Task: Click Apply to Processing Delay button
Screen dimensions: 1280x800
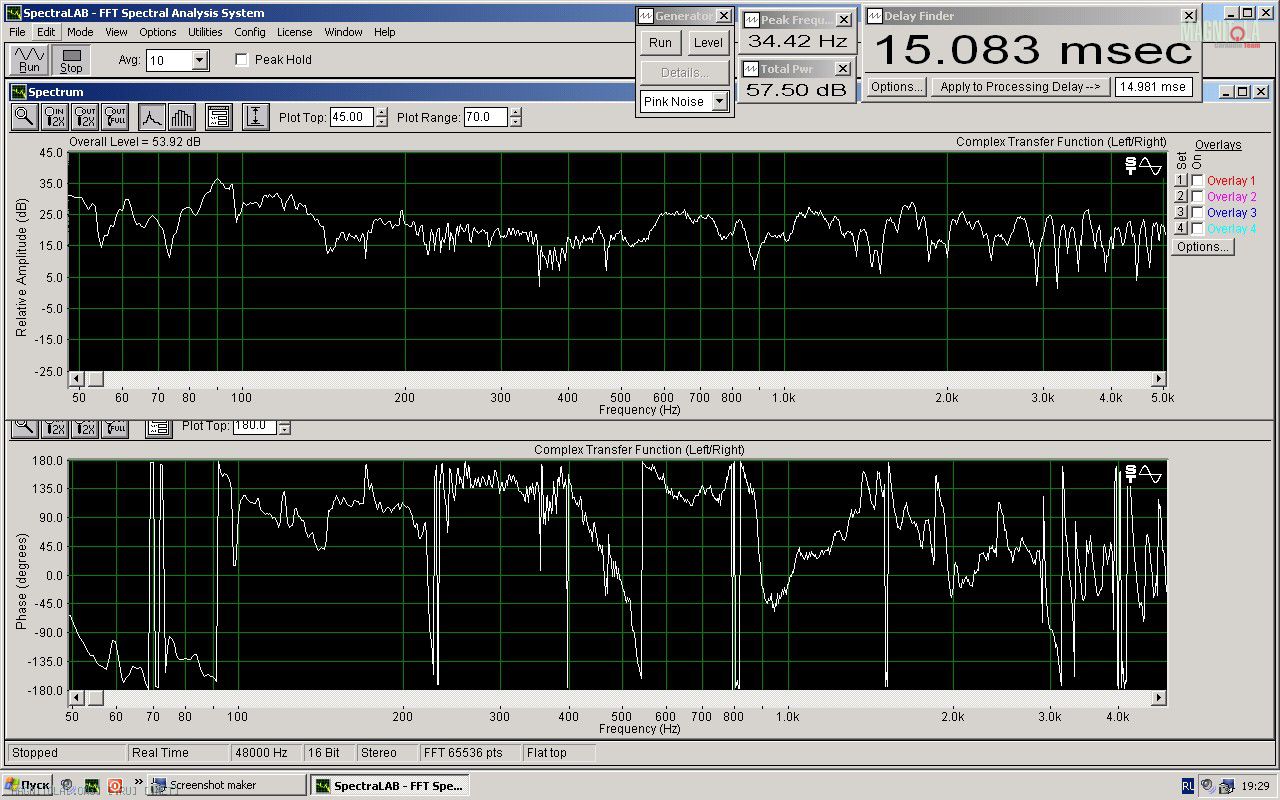Action: (x=1020, y=87)
